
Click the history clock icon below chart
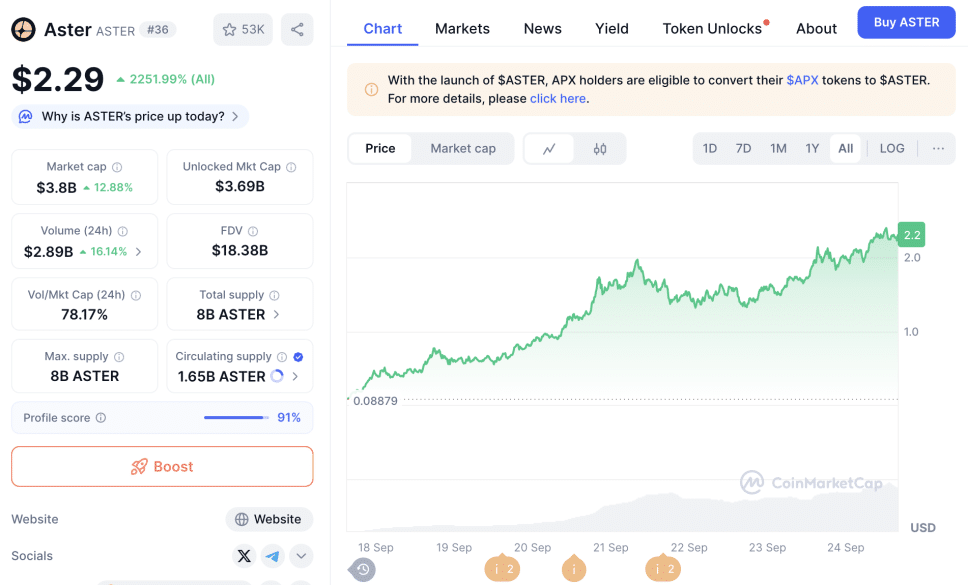[363, 569]
